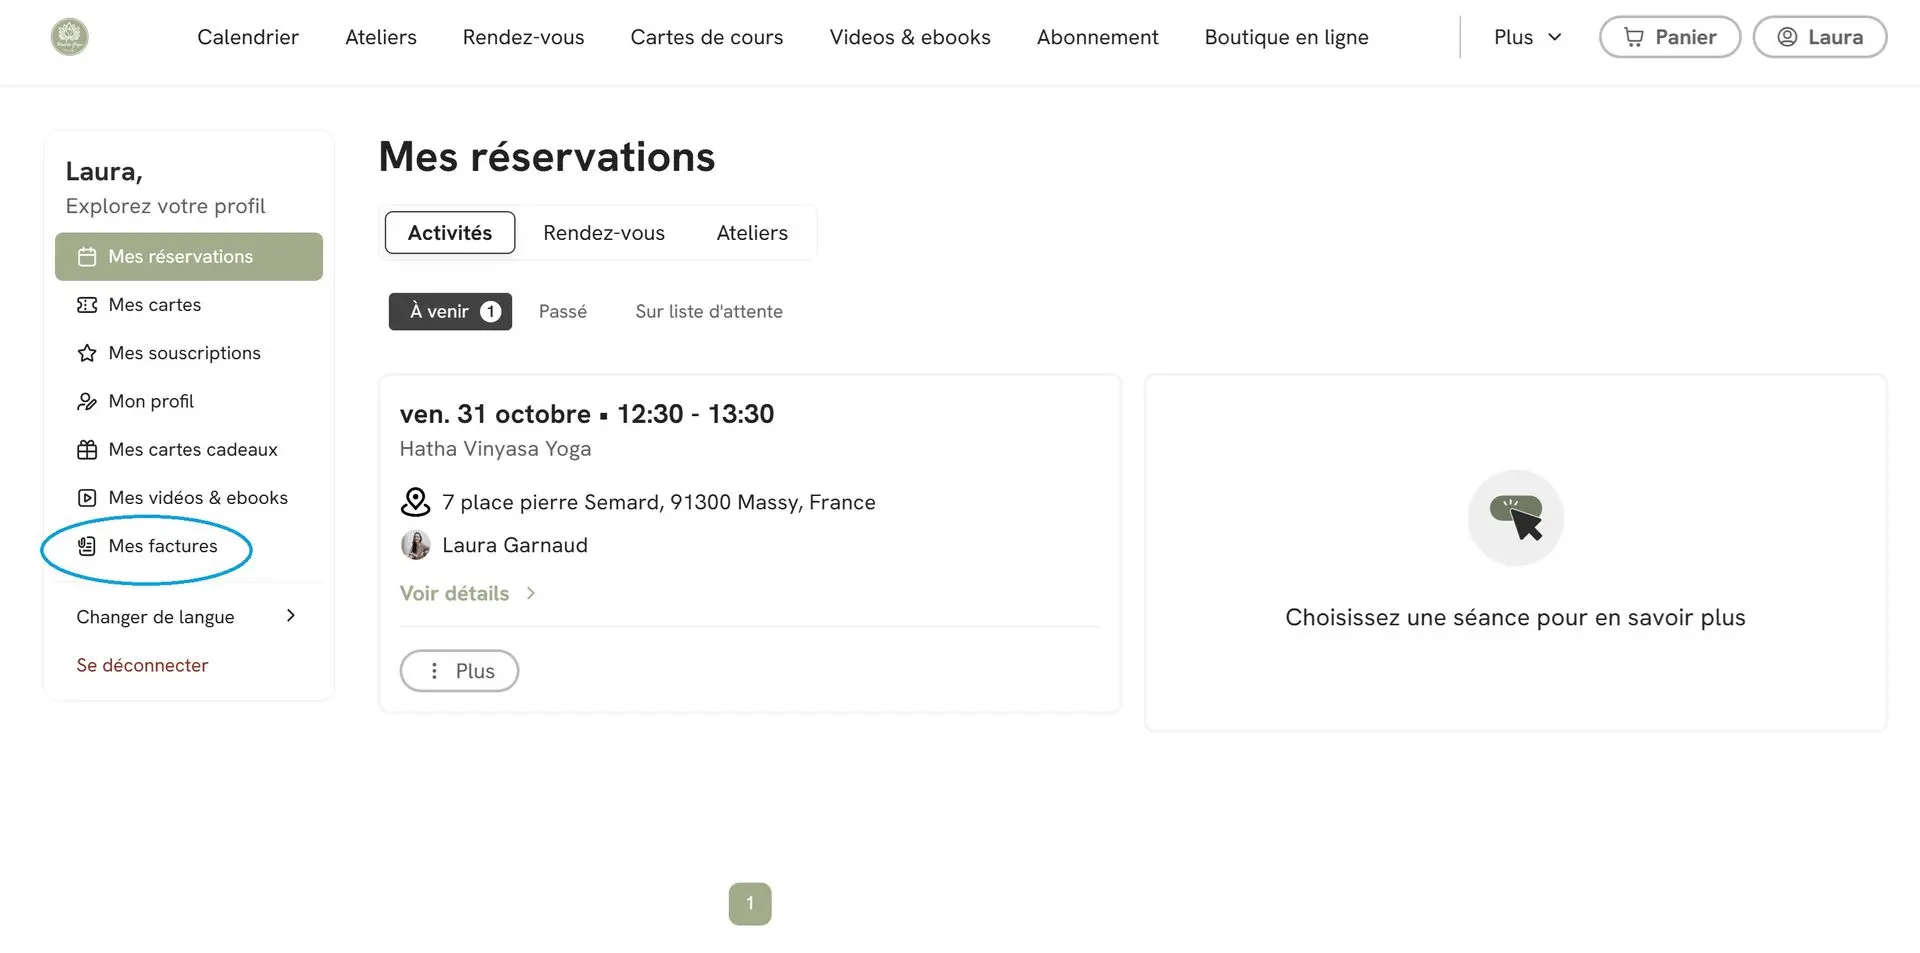Open the three-dot Plus options button
This screenshot has width=1920, height=953.
[459, 671]
